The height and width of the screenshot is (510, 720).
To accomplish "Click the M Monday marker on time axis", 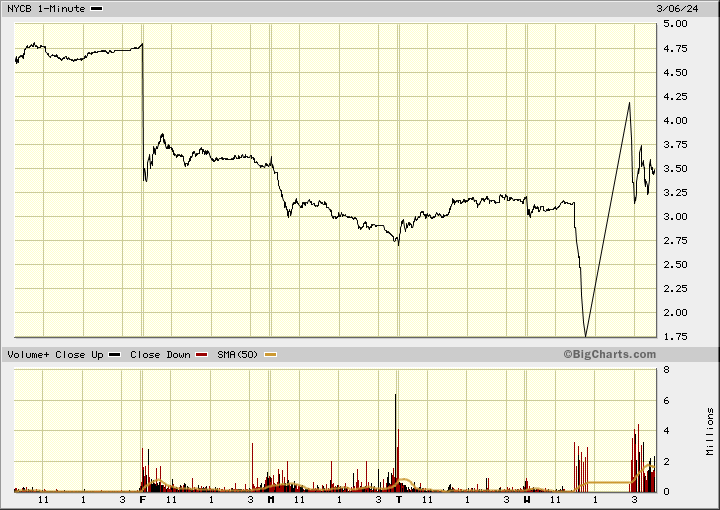I will [x=271, y=499].
